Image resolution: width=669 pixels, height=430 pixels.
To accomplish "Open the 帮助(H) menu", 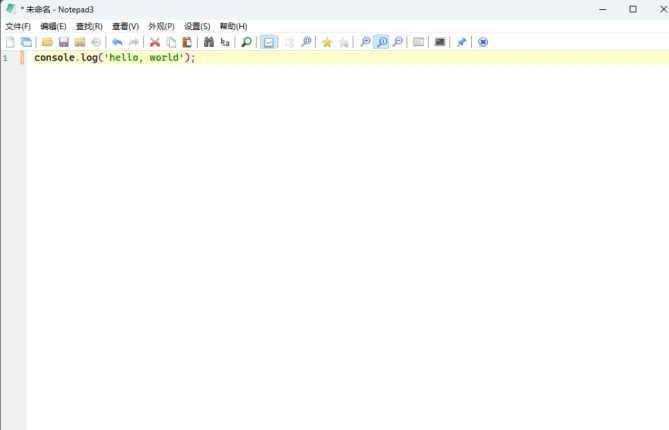I will click(x=233, y=26).
